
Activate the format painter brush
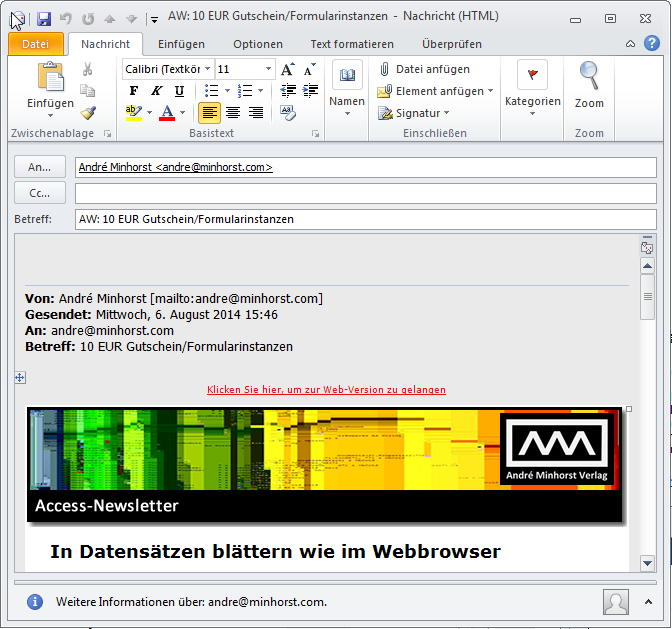(88, 113)
